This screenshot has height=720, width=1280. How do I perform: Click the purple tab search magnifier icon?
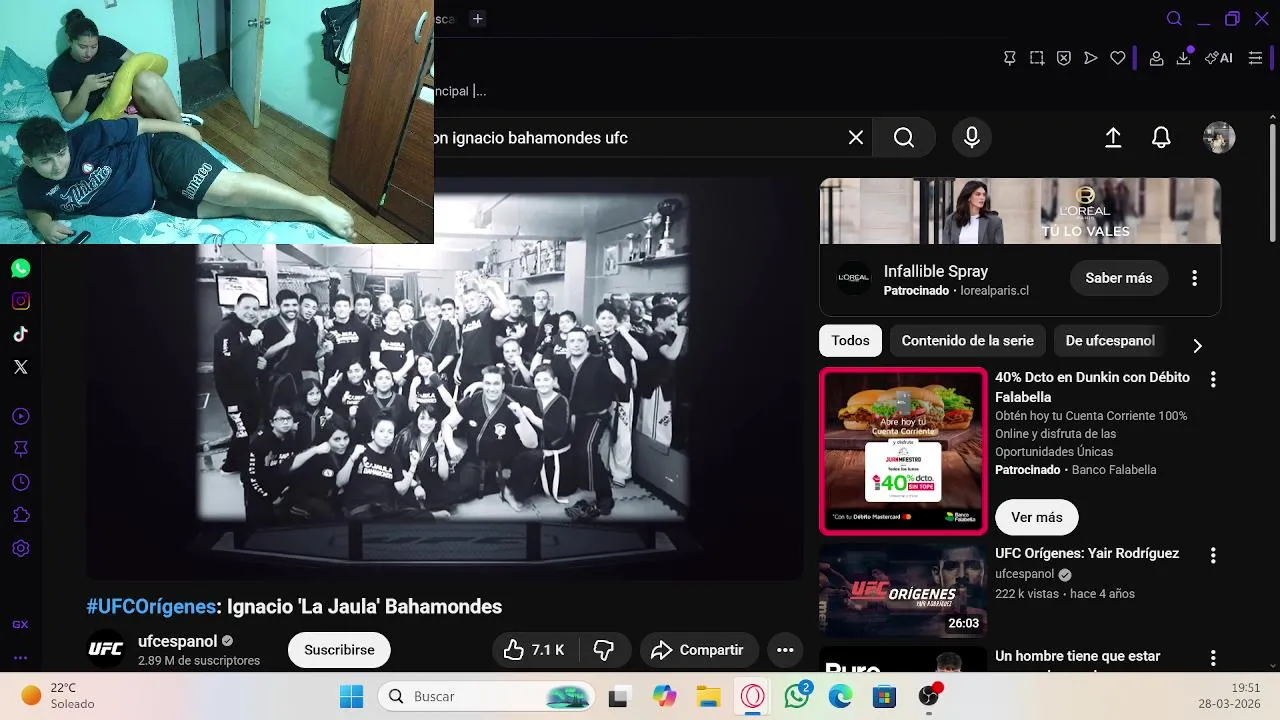click(x=1175, y=19)
